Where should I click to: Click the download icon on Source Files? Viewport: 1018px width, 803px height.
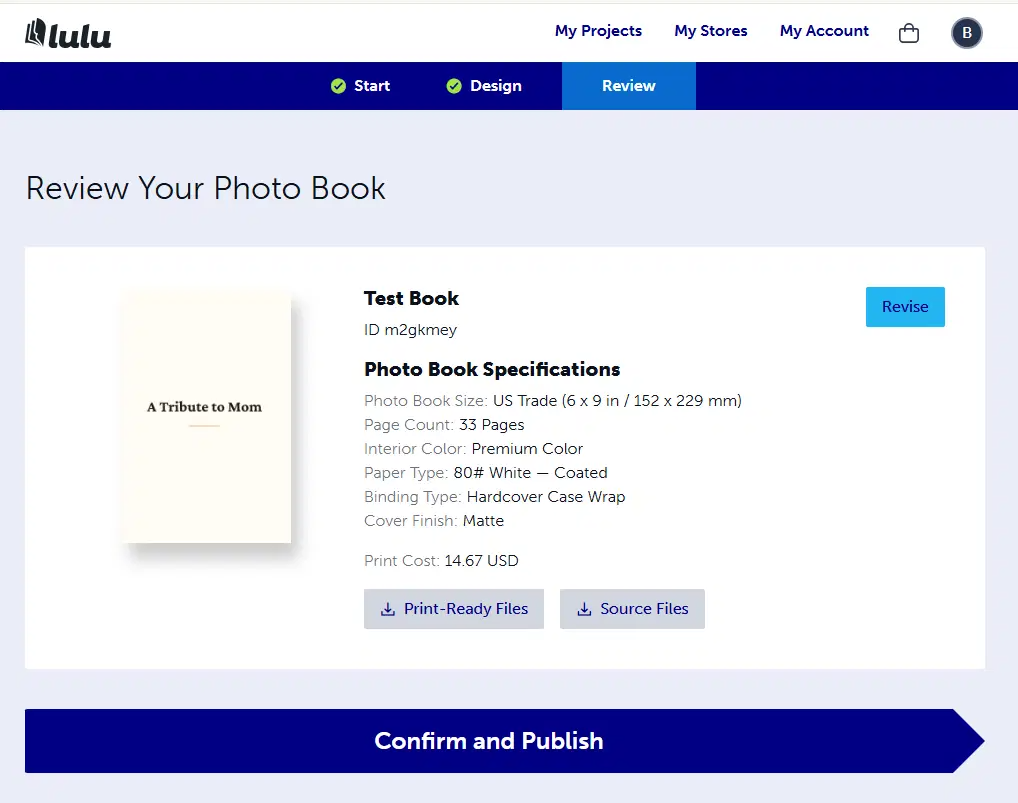[x=584, y=609]
